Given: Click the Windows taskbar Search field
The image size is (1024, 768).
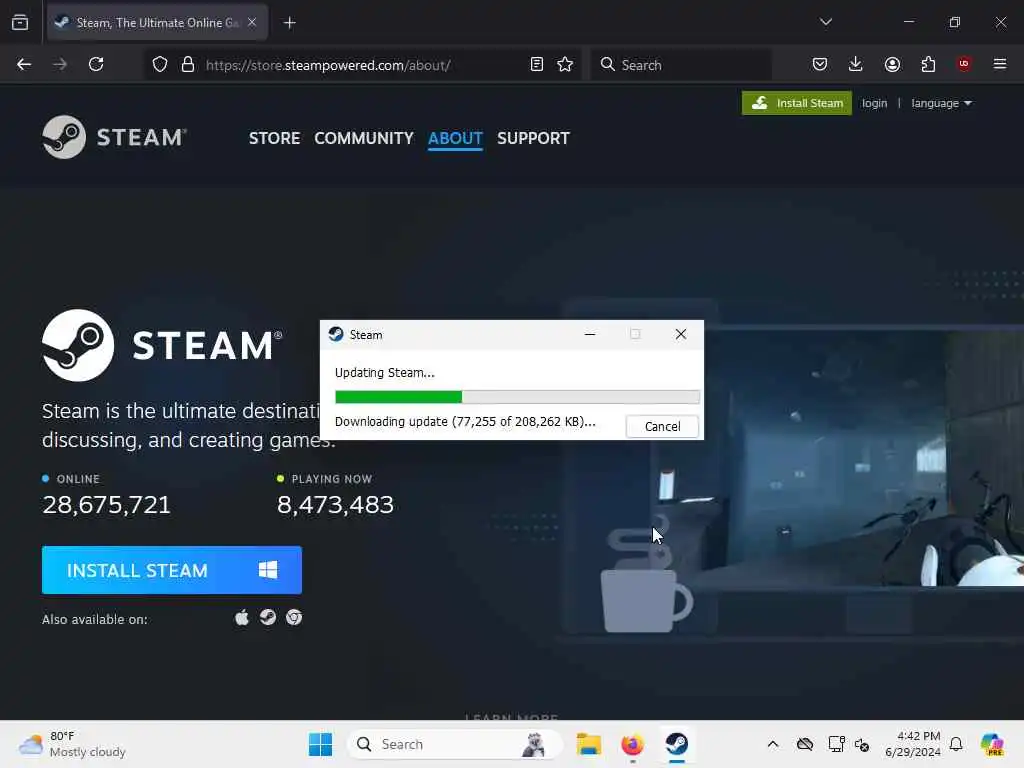Looking at the screenshot, I should pos(455,744).
